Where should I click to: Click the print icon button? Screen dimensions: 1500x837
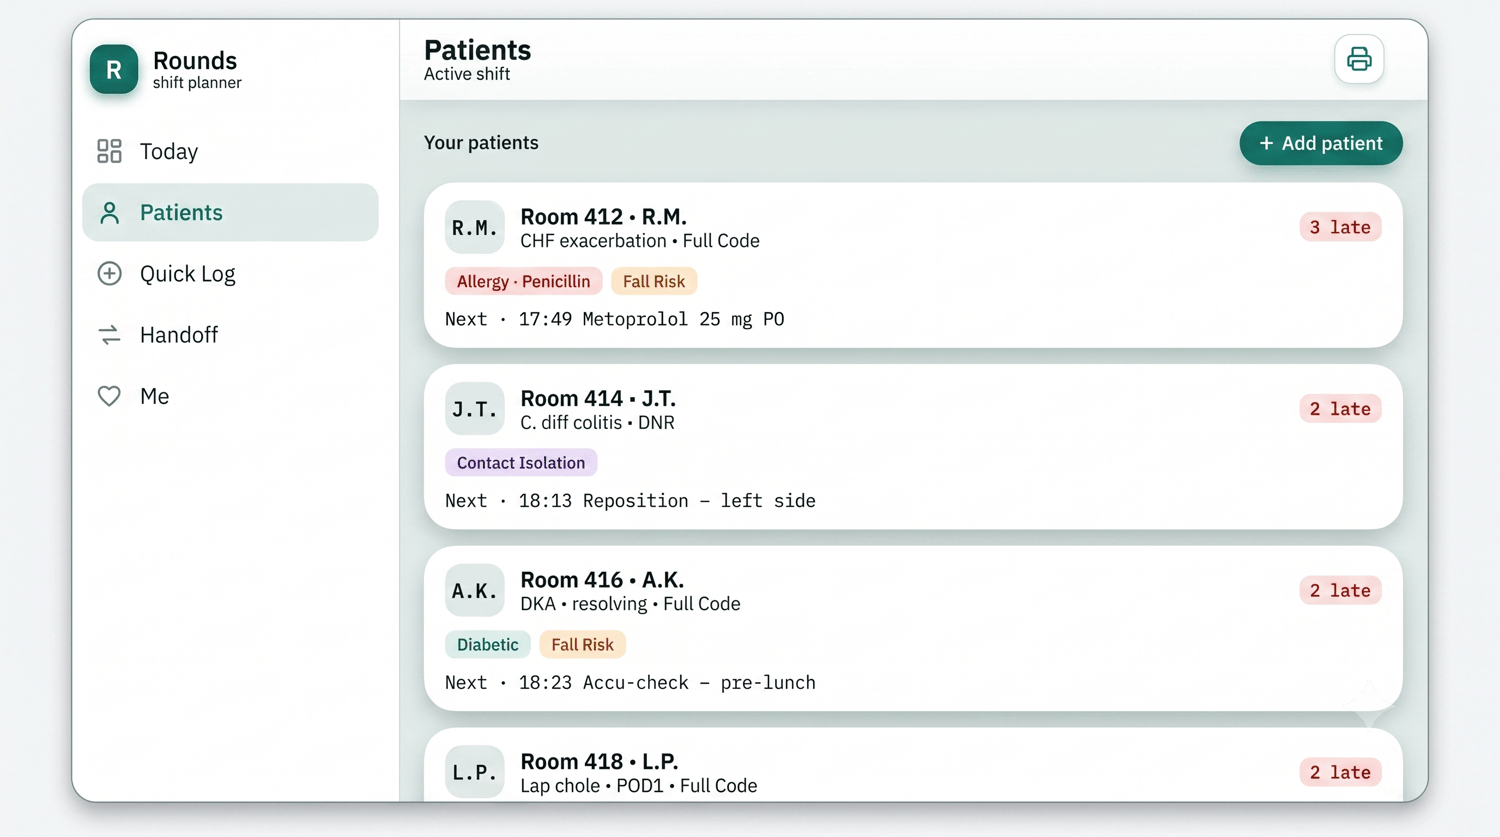pyautogui.click(x=1359, y=59)
